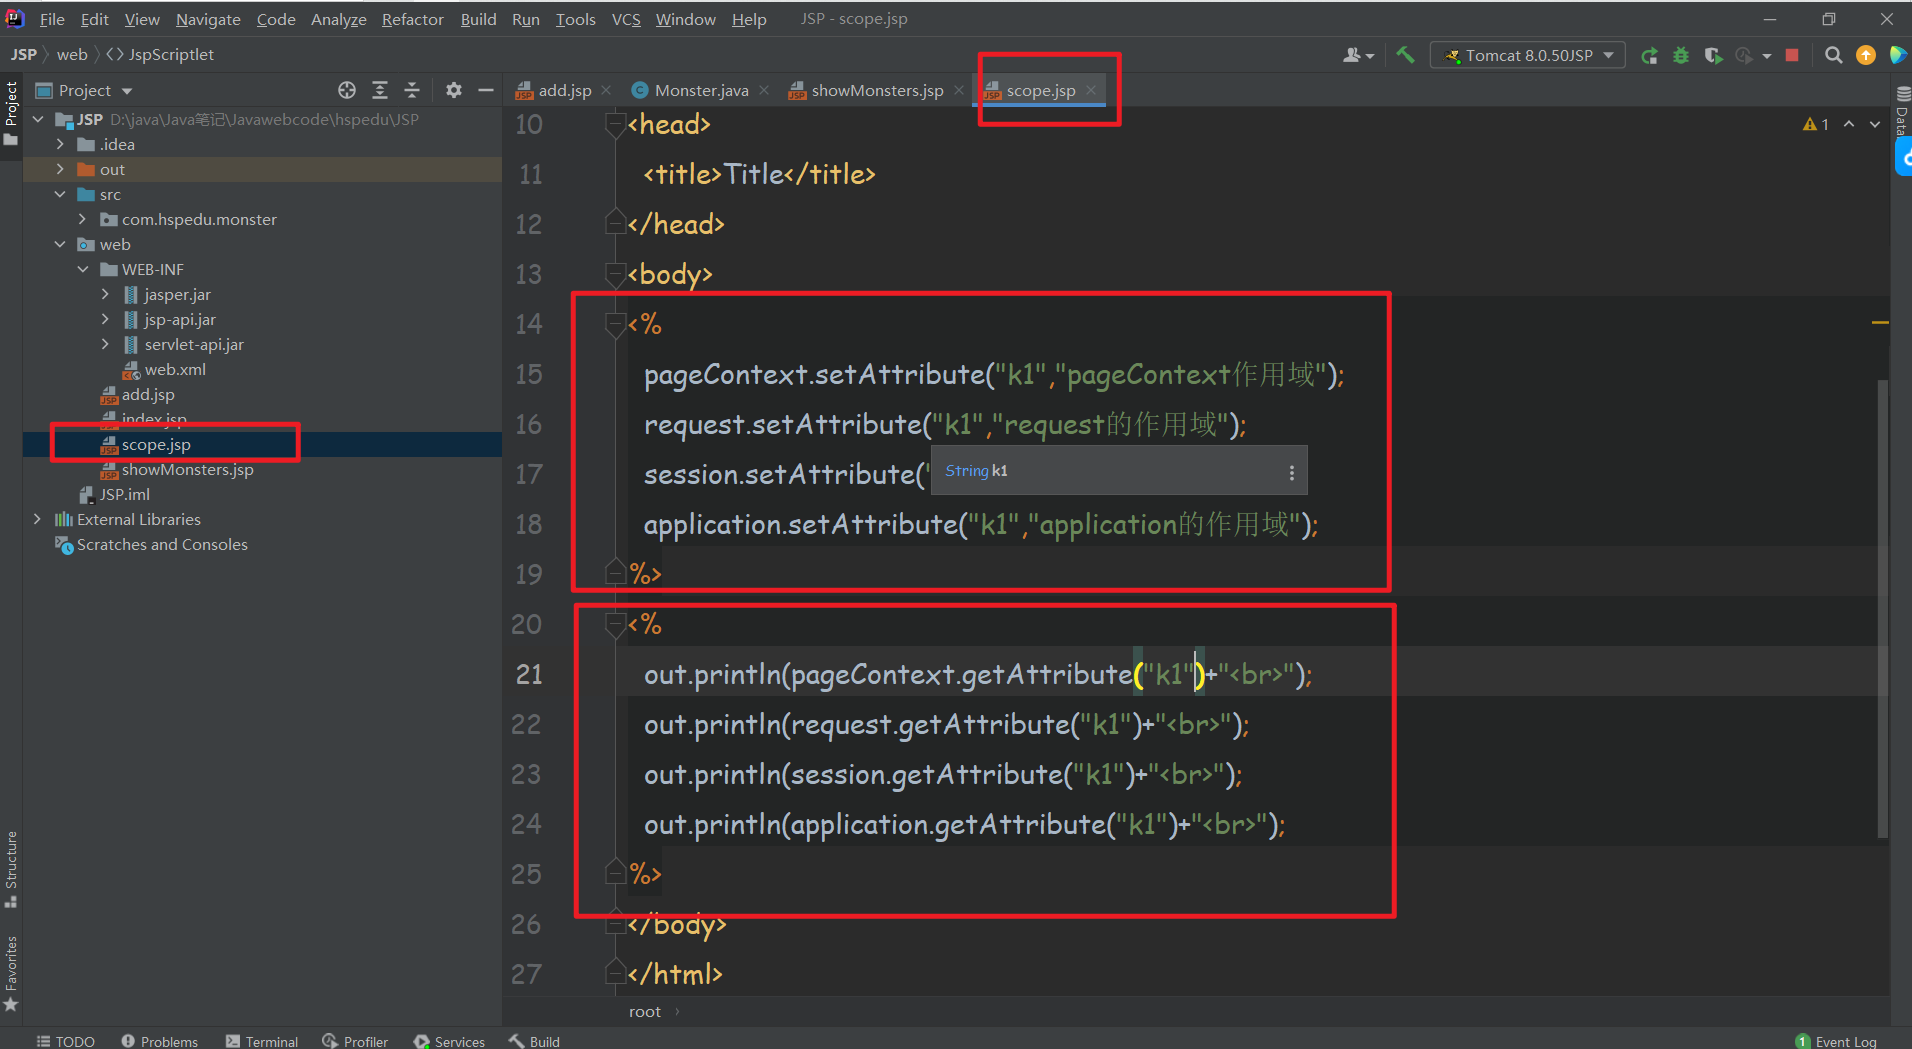Open the profiler run options dropdown arrow

(x=1767, y=56)
